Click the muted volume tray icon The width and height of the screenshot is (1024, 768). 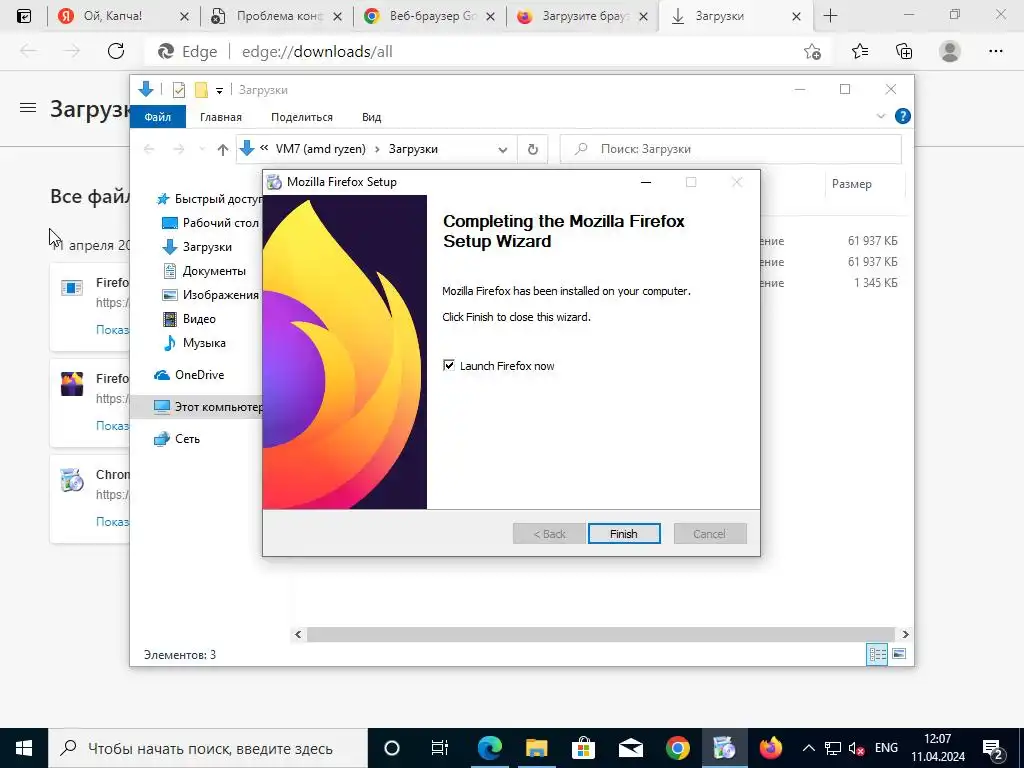click(x=856, y=748)
